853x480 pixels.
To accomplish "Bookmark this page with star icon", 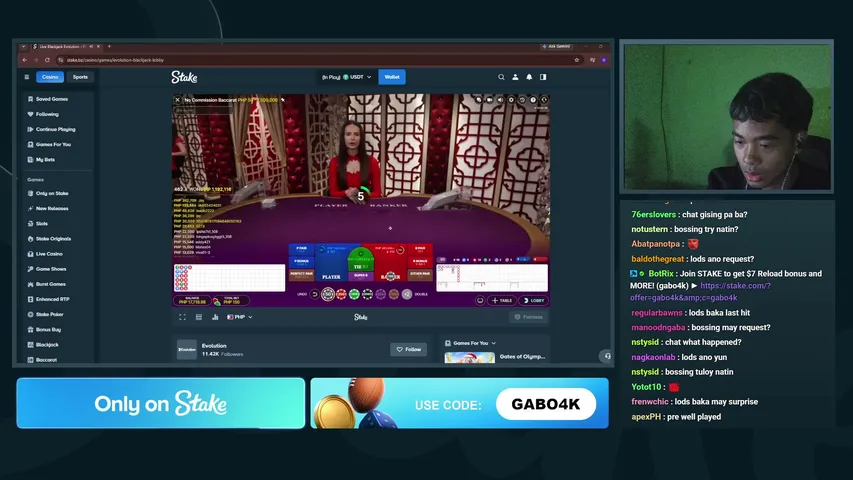I will pos(577,60).
